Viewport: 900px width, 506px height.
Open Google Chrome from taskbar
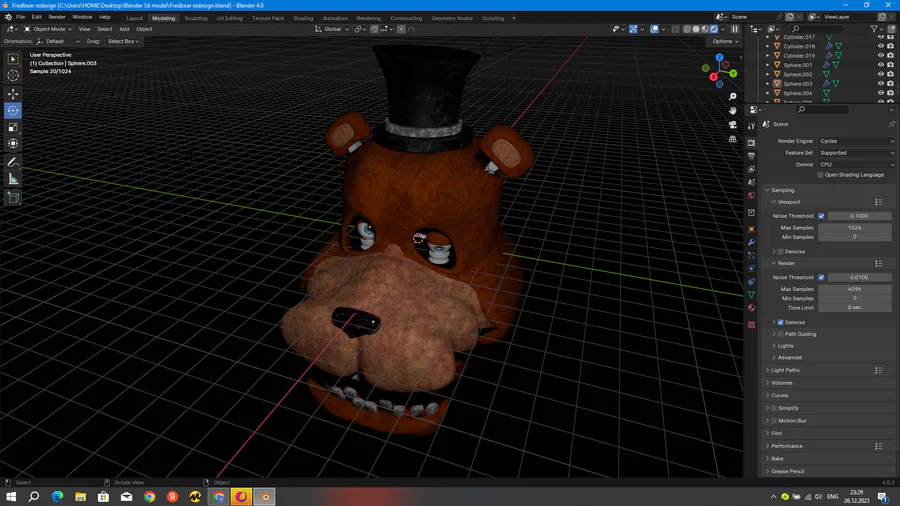point(149,497)
